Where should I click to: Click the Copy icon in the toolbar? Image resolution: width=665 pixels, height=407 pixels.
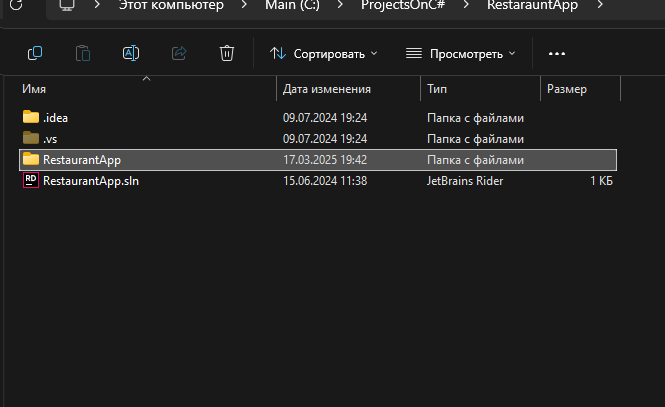(35, 52)
